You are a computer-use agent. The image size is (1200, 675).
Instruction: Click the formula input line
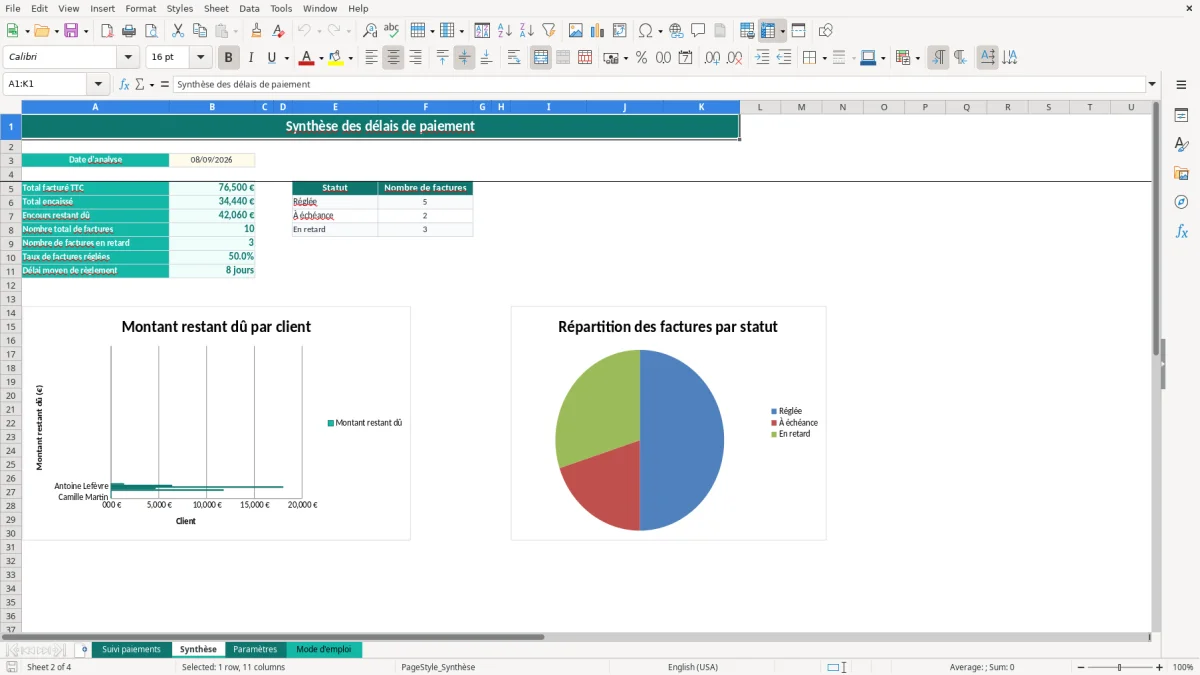[659, 84]
